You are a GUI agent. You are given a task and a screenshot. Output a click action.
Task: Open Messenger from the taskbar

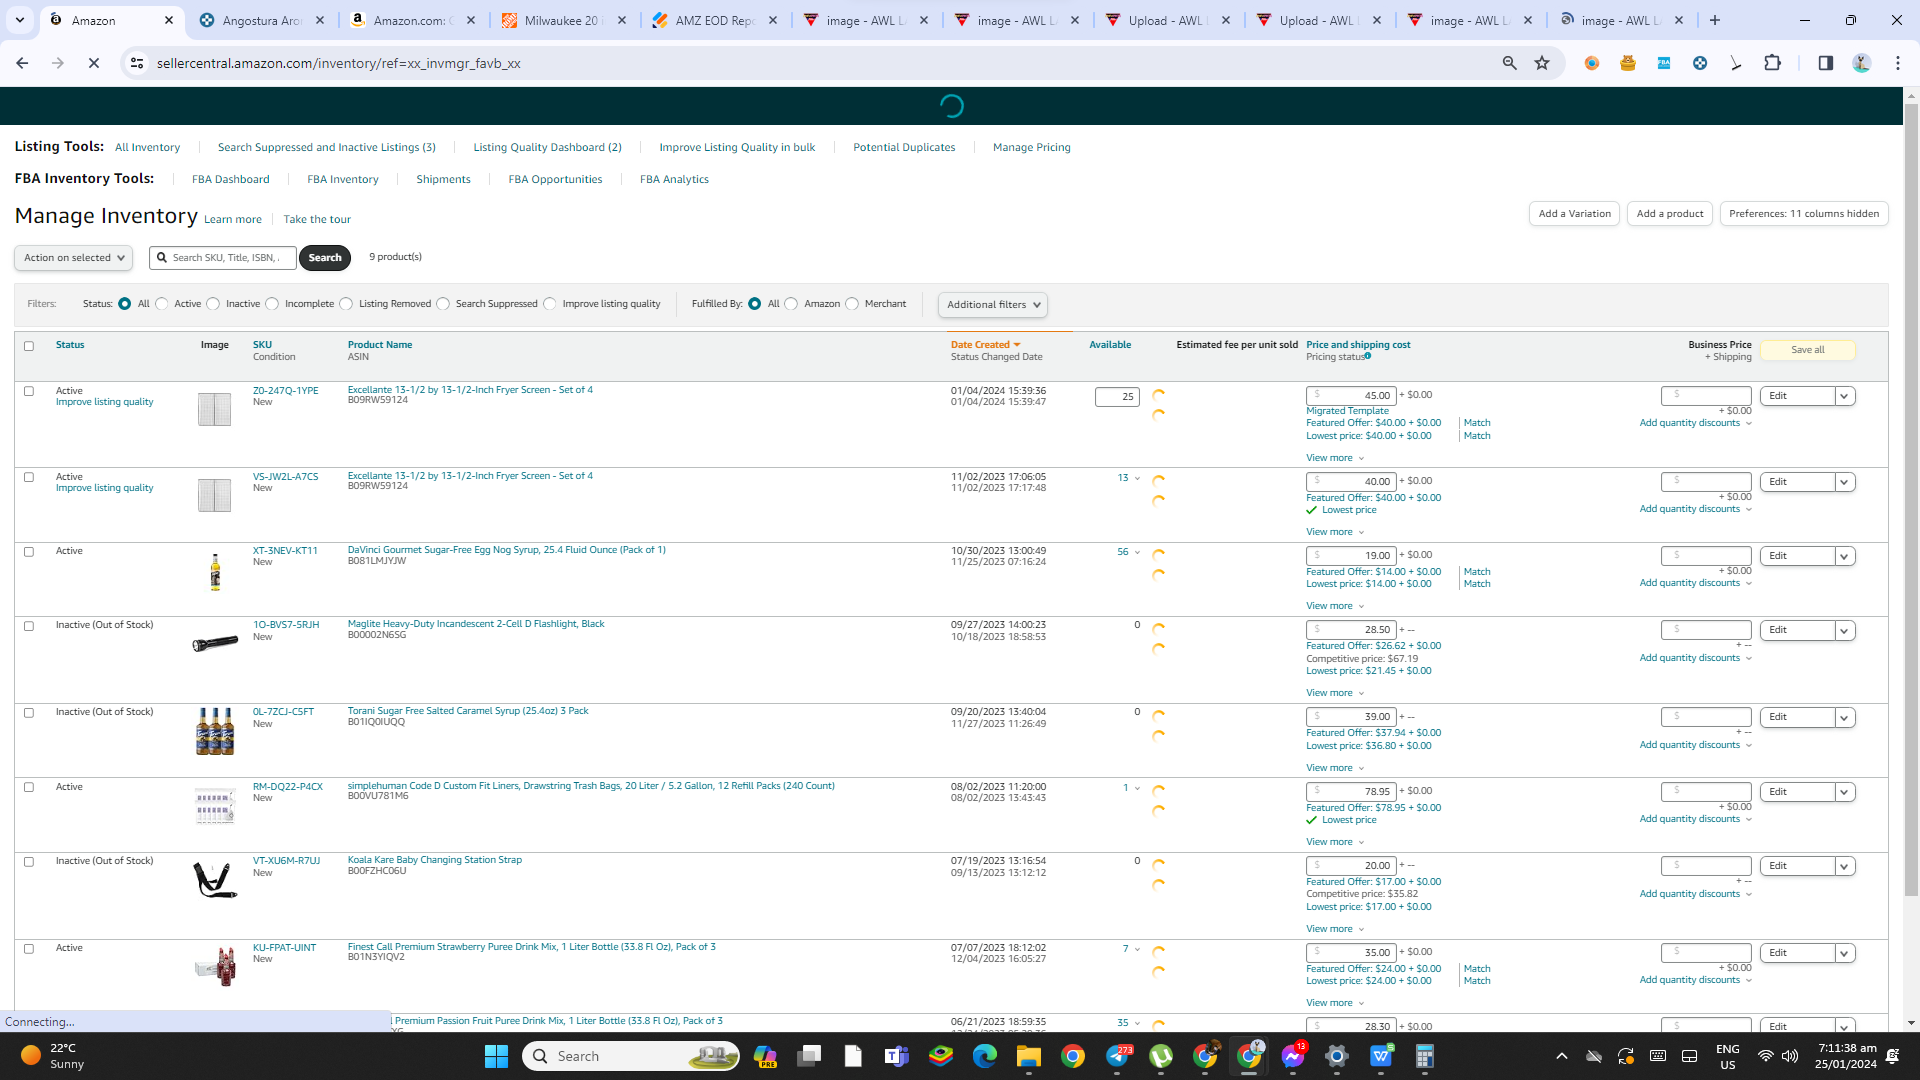click(x=1293, y=1056)
